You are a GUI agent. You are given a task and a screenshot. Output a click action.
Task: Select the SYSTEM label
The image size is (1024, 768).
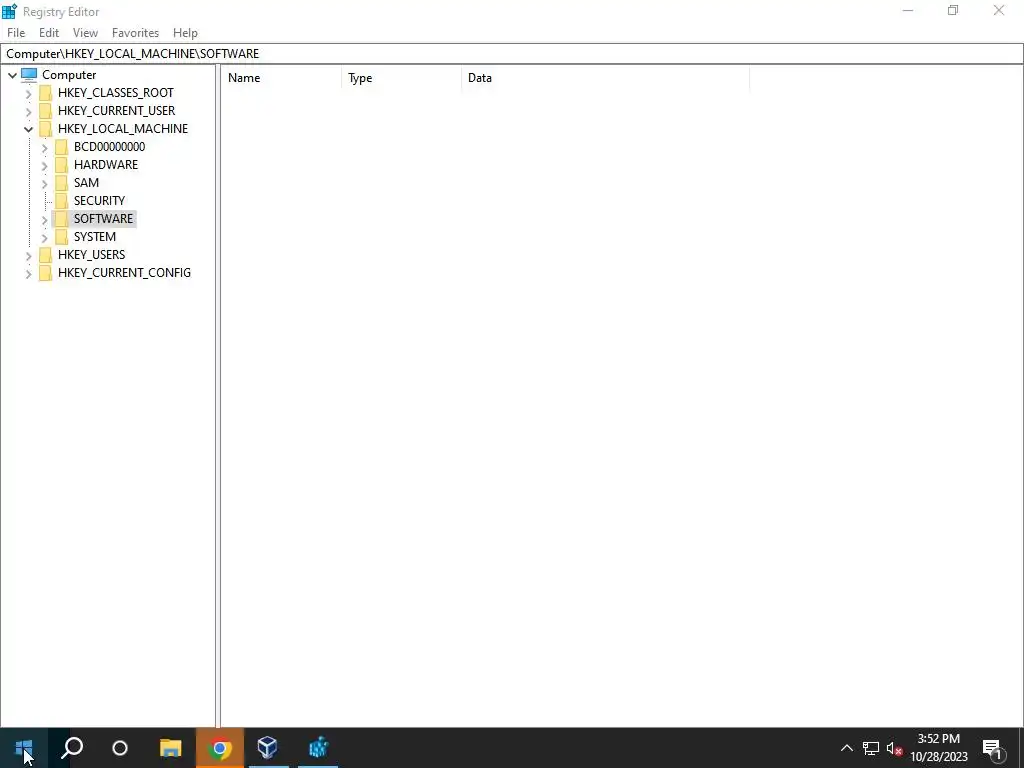point(95,236)
